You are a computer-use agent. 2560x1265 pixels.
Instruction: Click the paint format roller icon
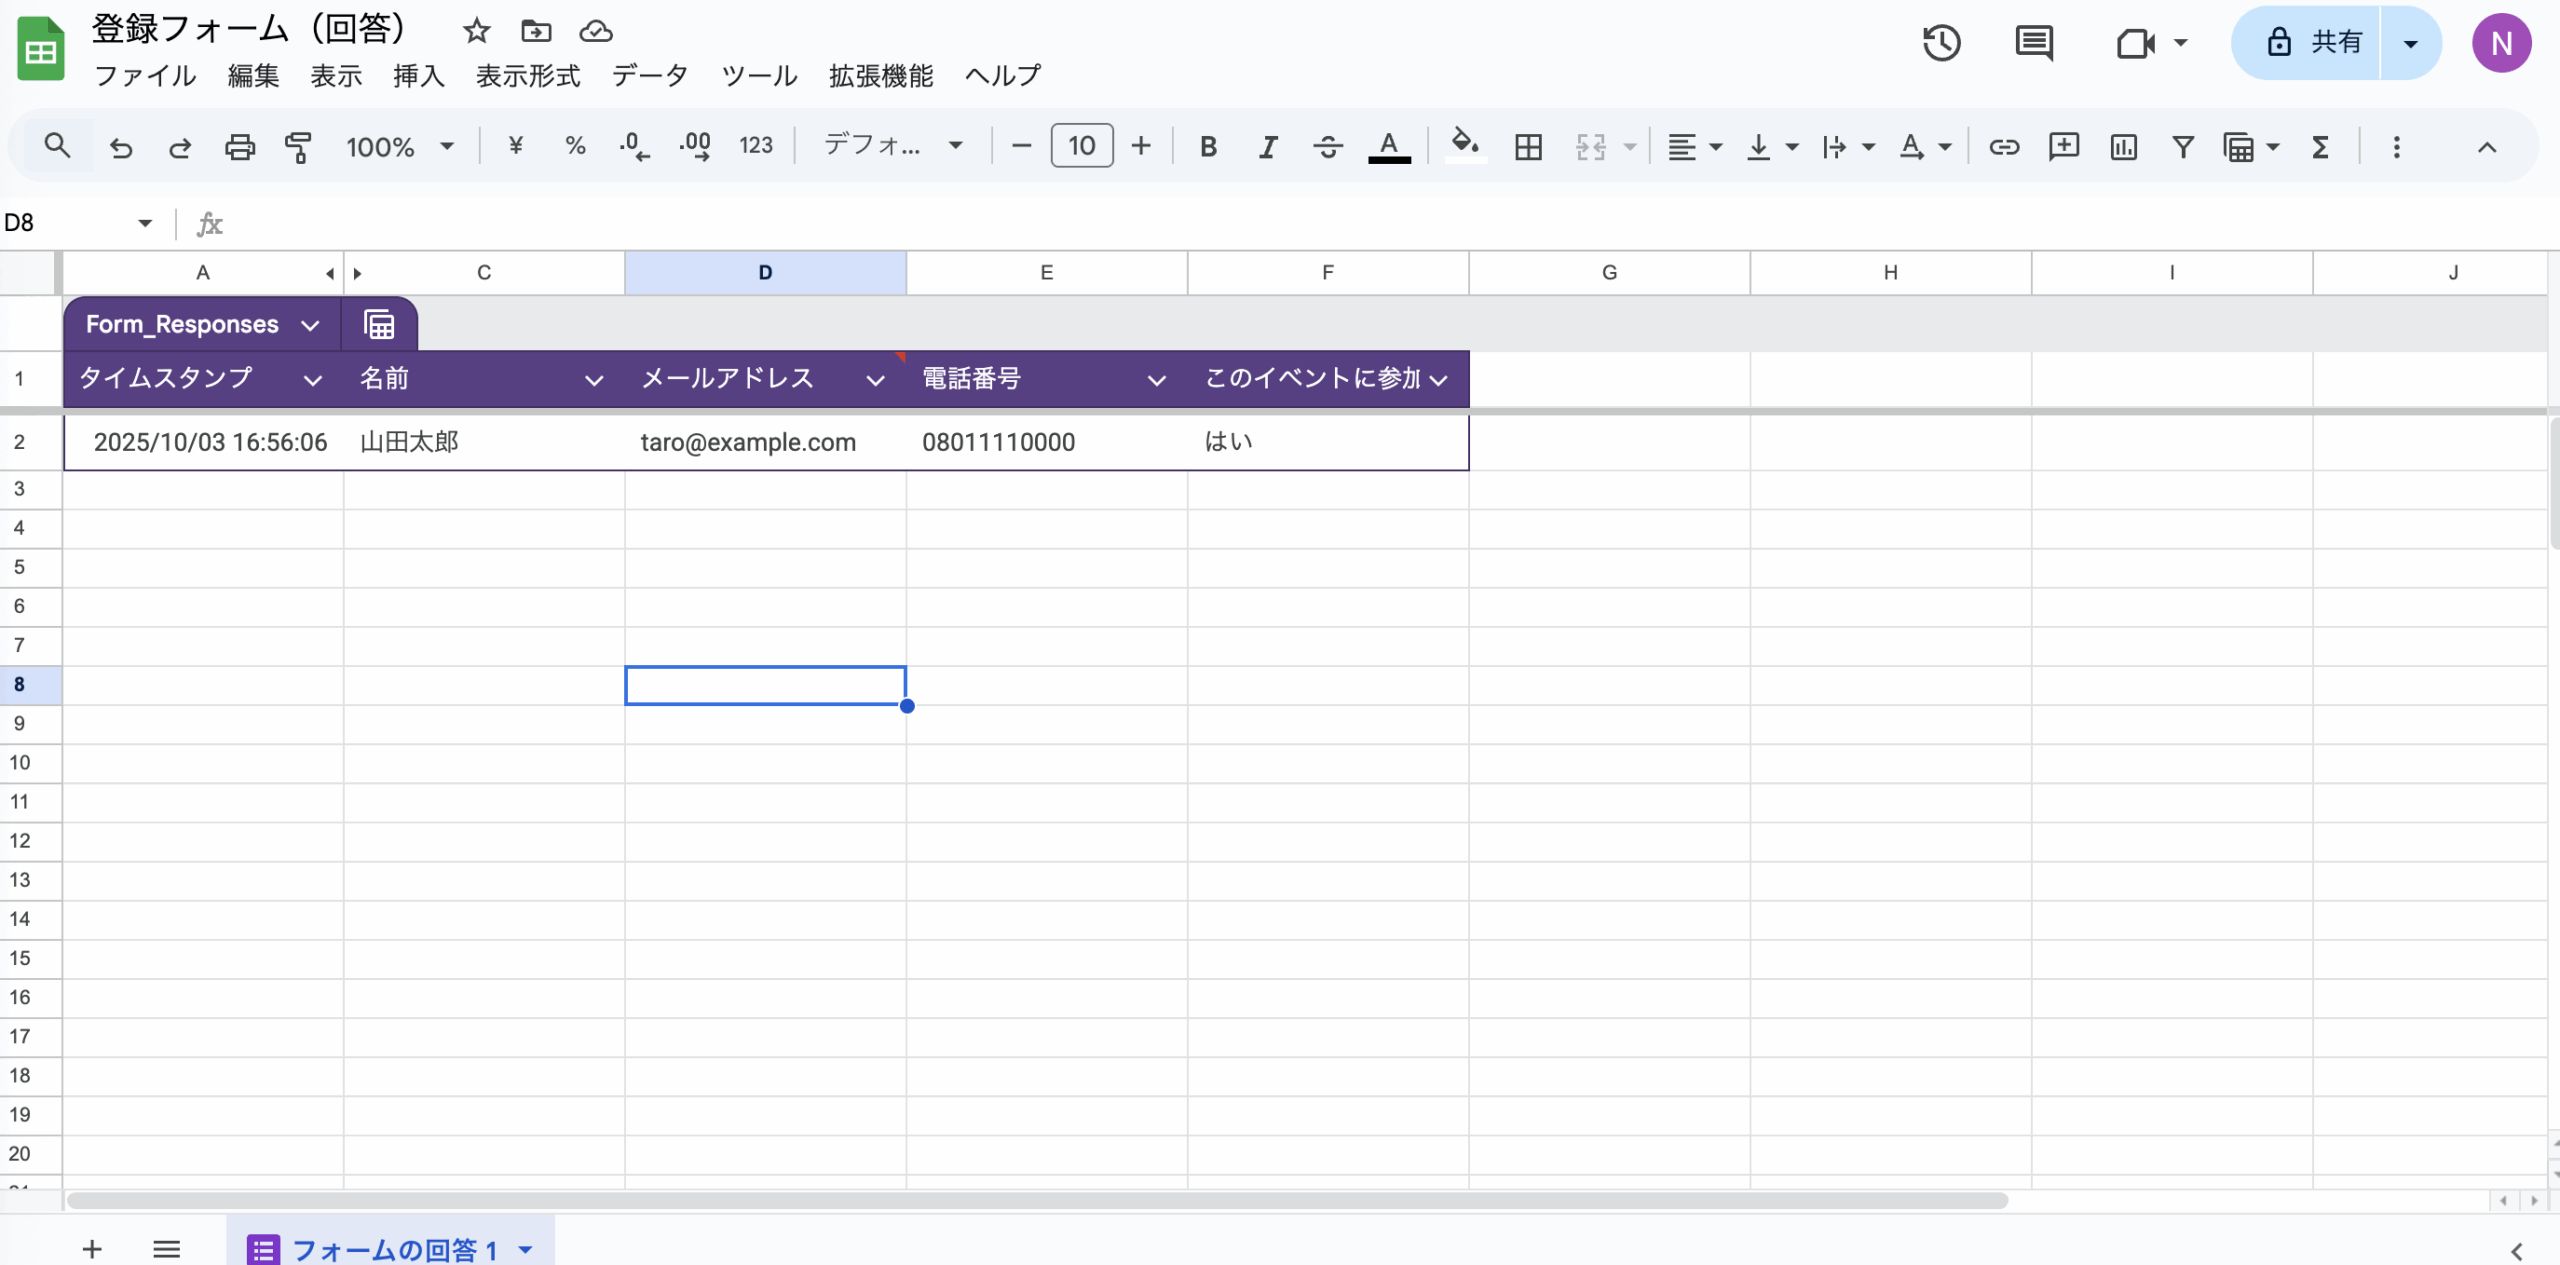click(x=298, y=147)
